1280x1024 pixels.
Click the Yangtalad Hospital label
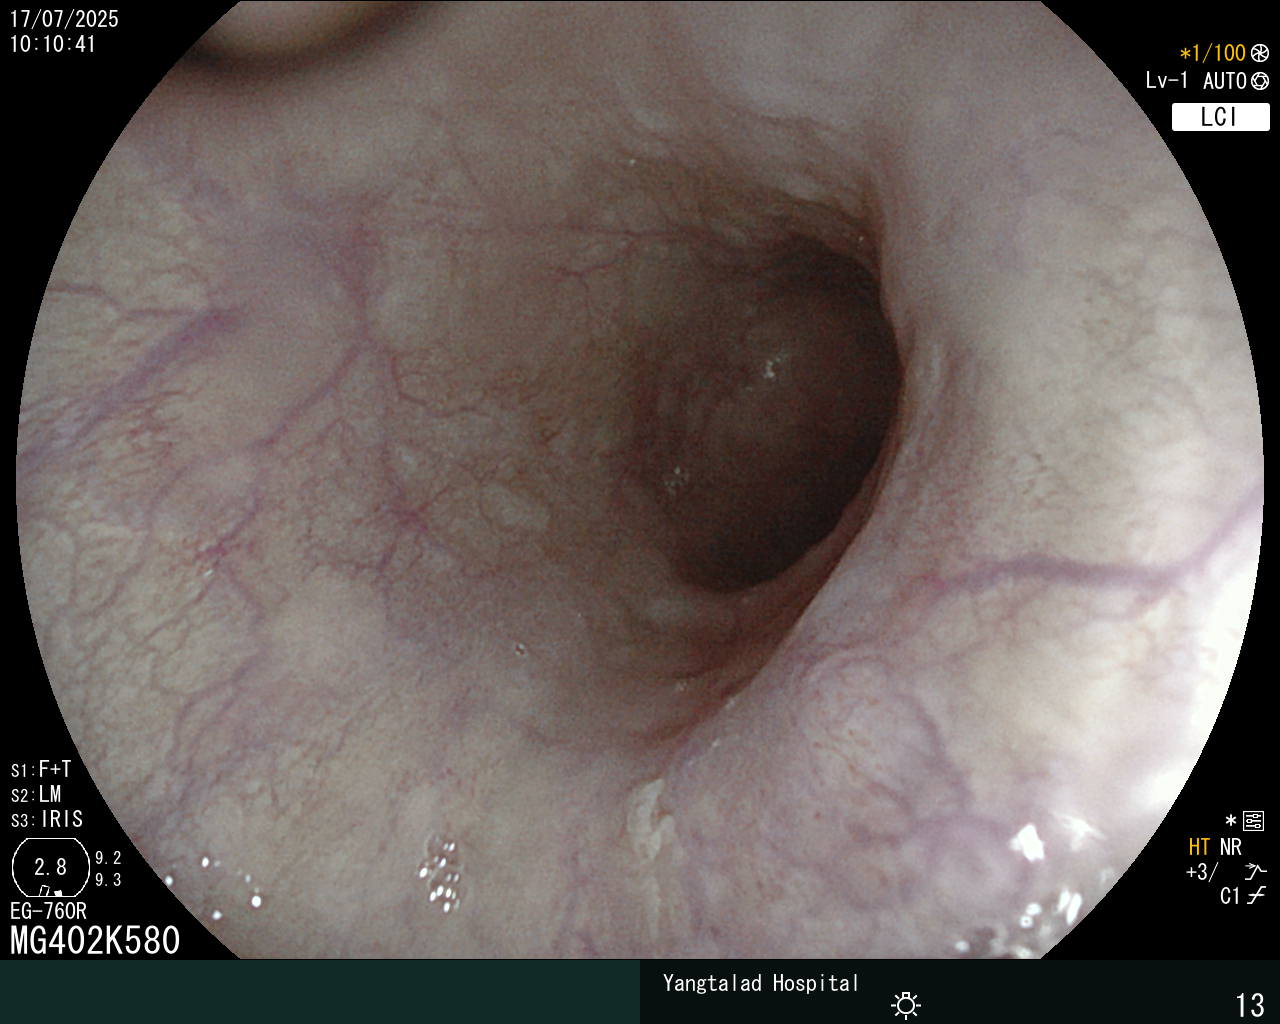[x=761, y=983]
